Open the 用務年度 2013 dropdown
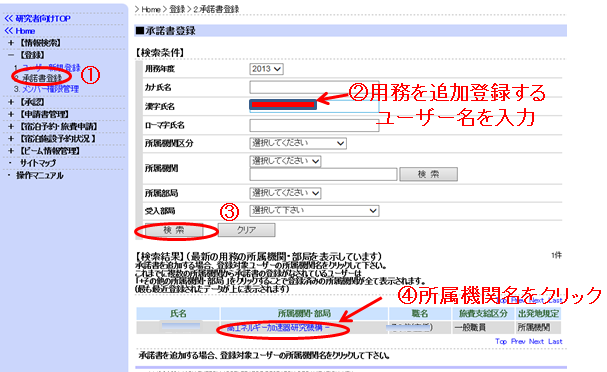Screen dimensions: 607x372 click(x=266, y=69)
